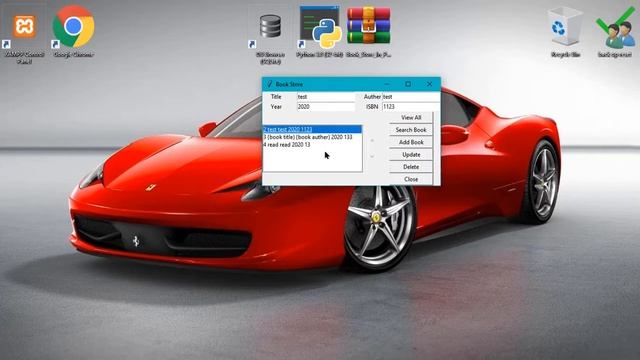Screen dimensions: 640x360
Task: Open the XAMPP Control Panel desktop shortcut
Action: pyautogui.click(x=24, y=33)
